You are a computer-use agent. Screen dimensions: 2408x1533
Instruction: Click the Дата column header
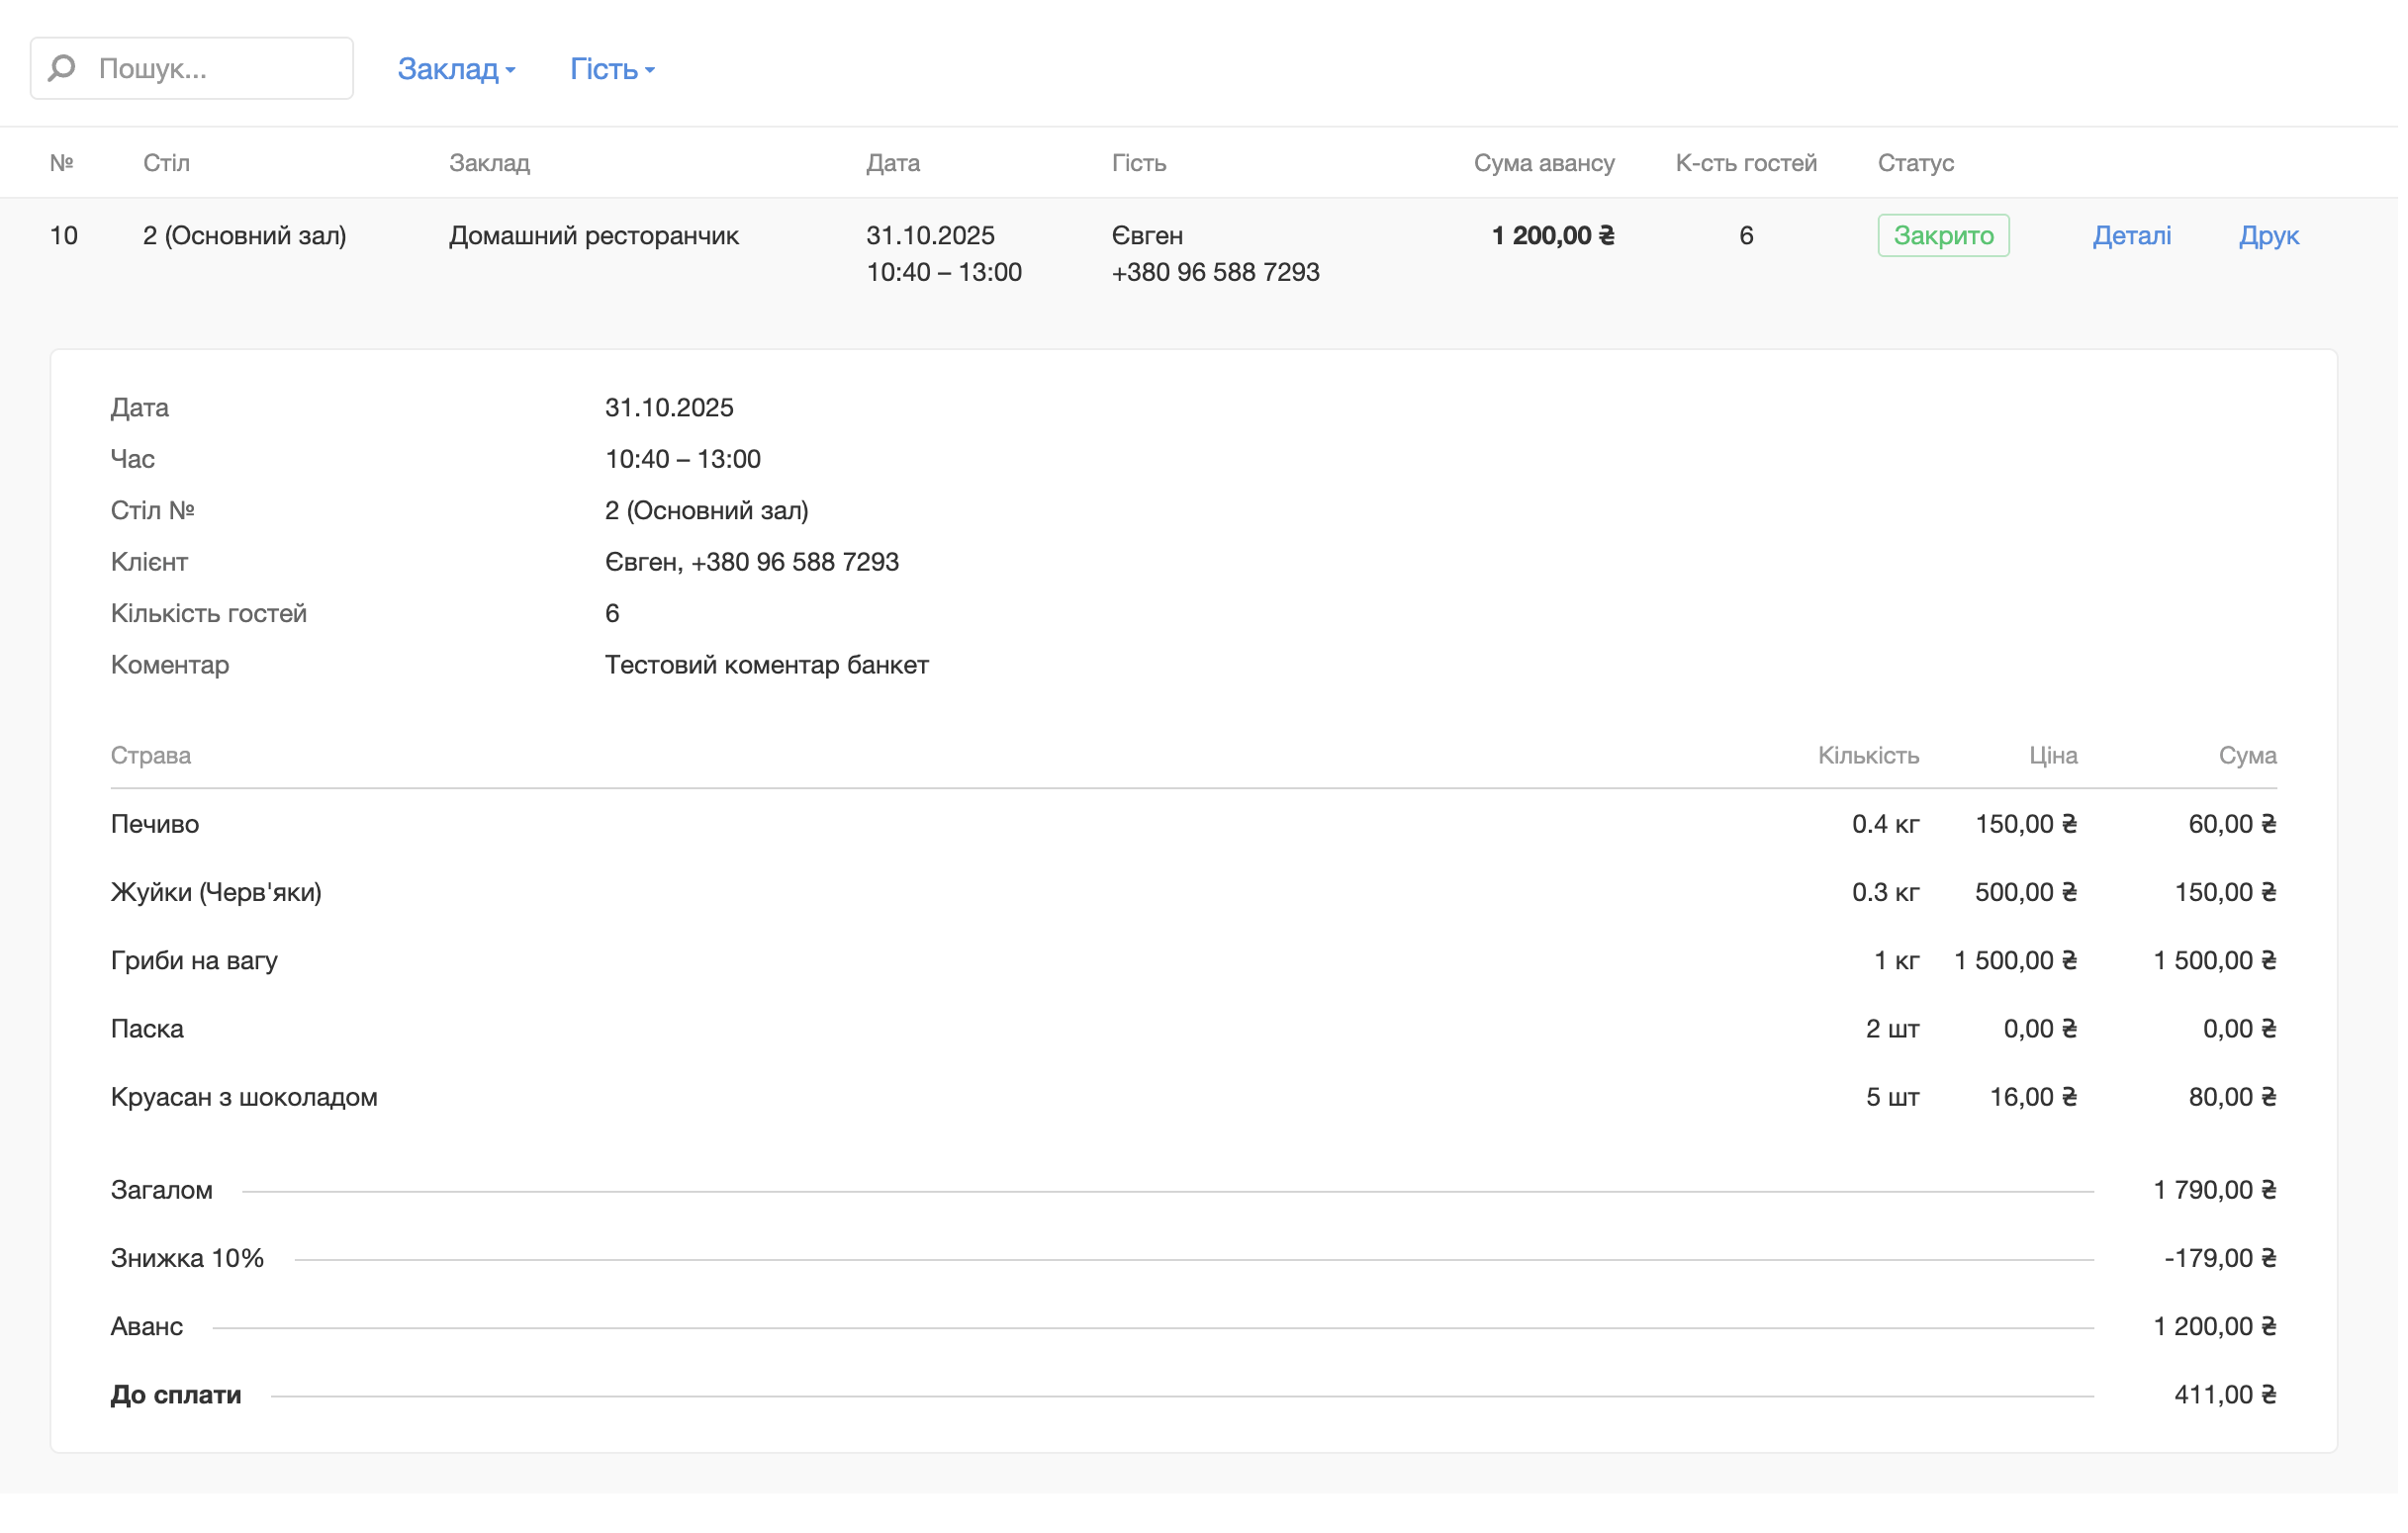pyautogui.click(x=892, y=163)
